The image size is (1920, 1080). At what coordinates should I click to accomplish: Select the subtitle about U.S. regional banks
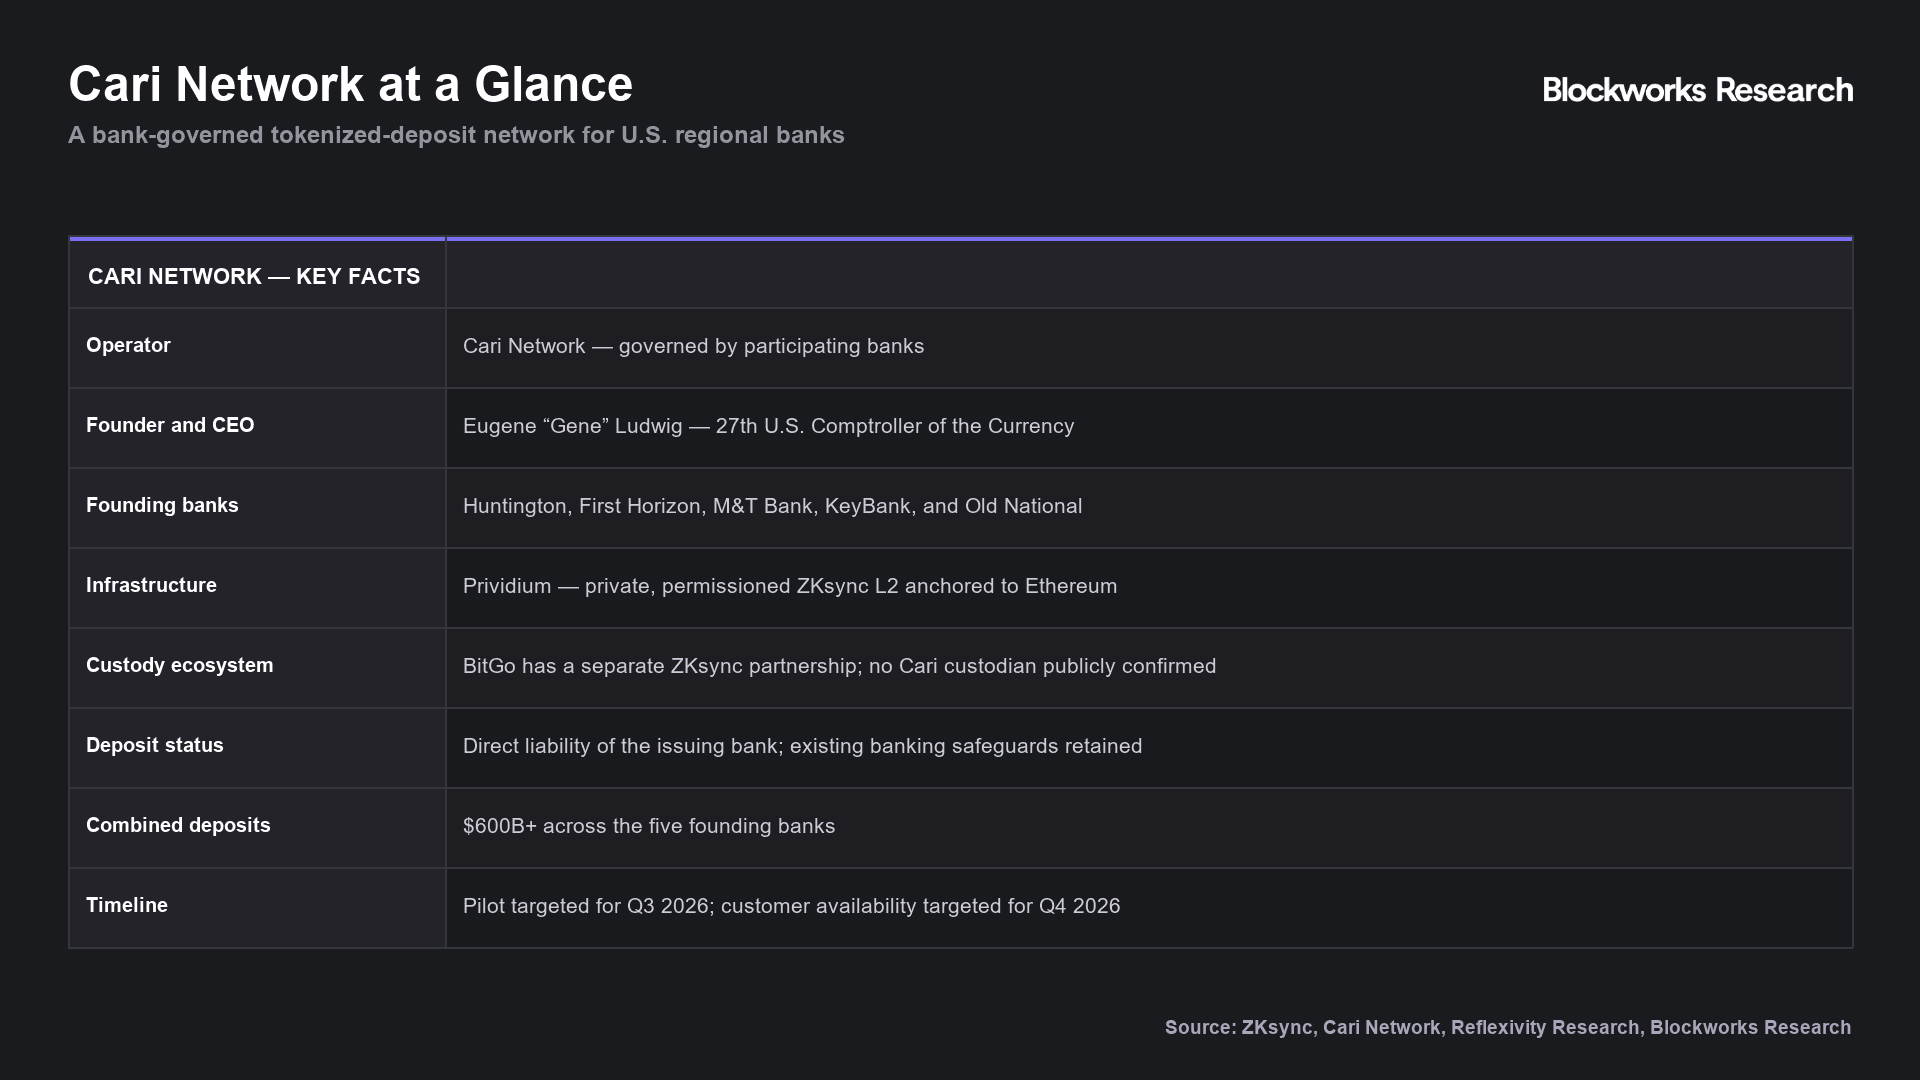pyautogui.click(x=456, y=135)
